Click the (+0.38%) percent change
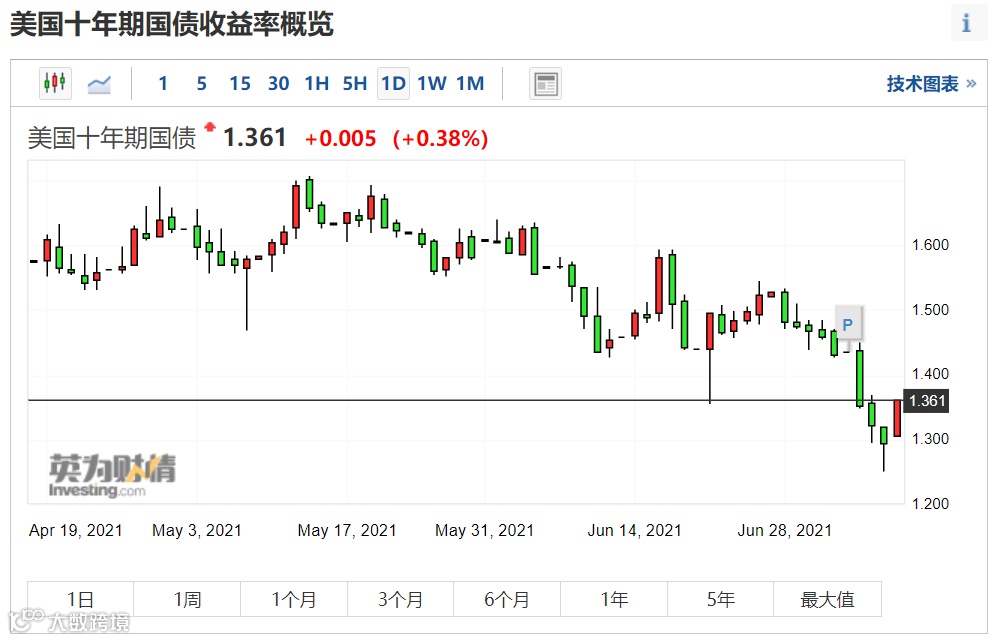This screenshot has width=996, height=640. tap(440, 138)
